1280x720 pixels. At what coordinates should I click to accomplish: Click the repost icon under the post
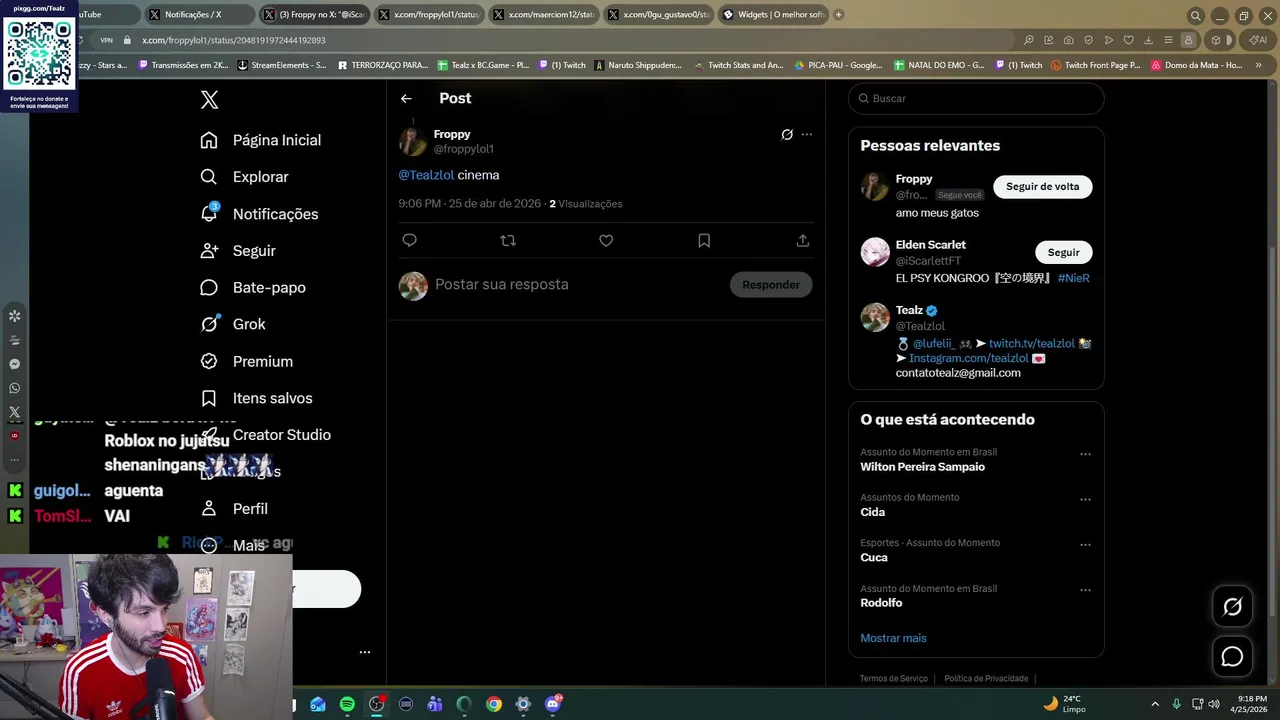point(508,240)
